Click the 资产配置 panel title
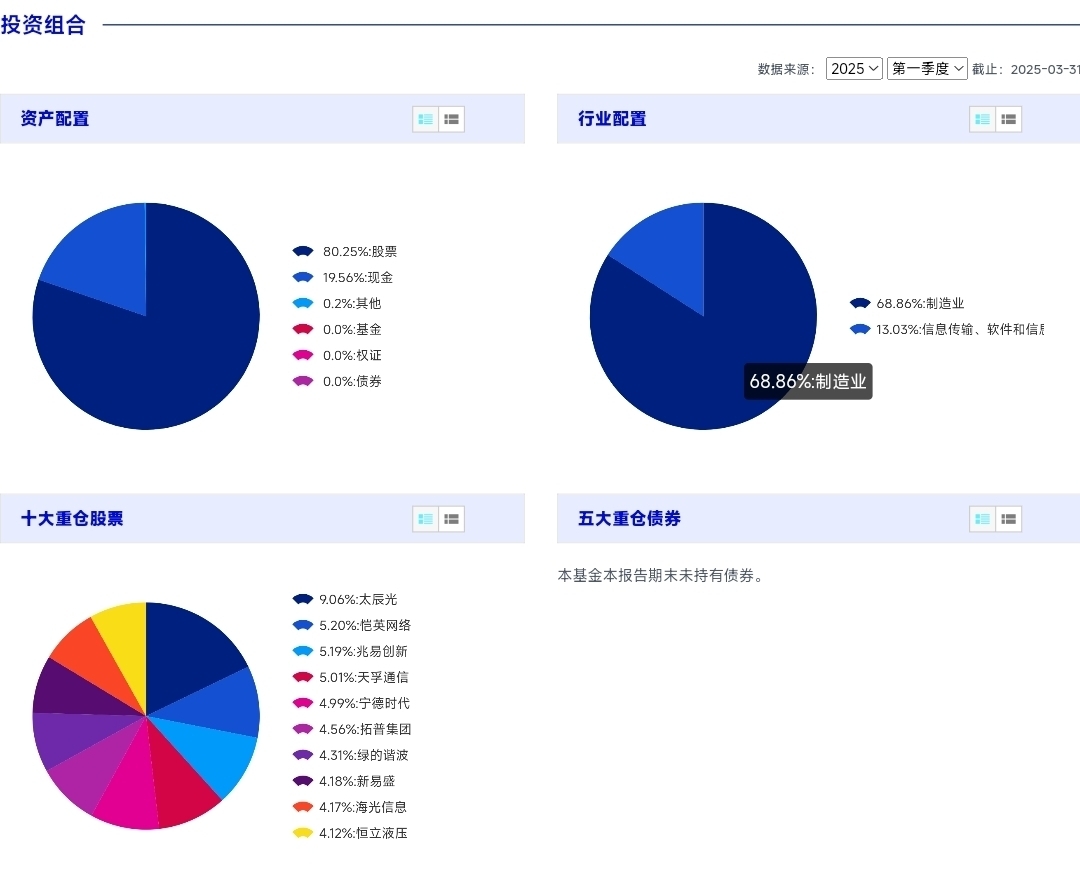Image resolution: width=1080 pixels, height=871 pixels. [x=55, y=118]
